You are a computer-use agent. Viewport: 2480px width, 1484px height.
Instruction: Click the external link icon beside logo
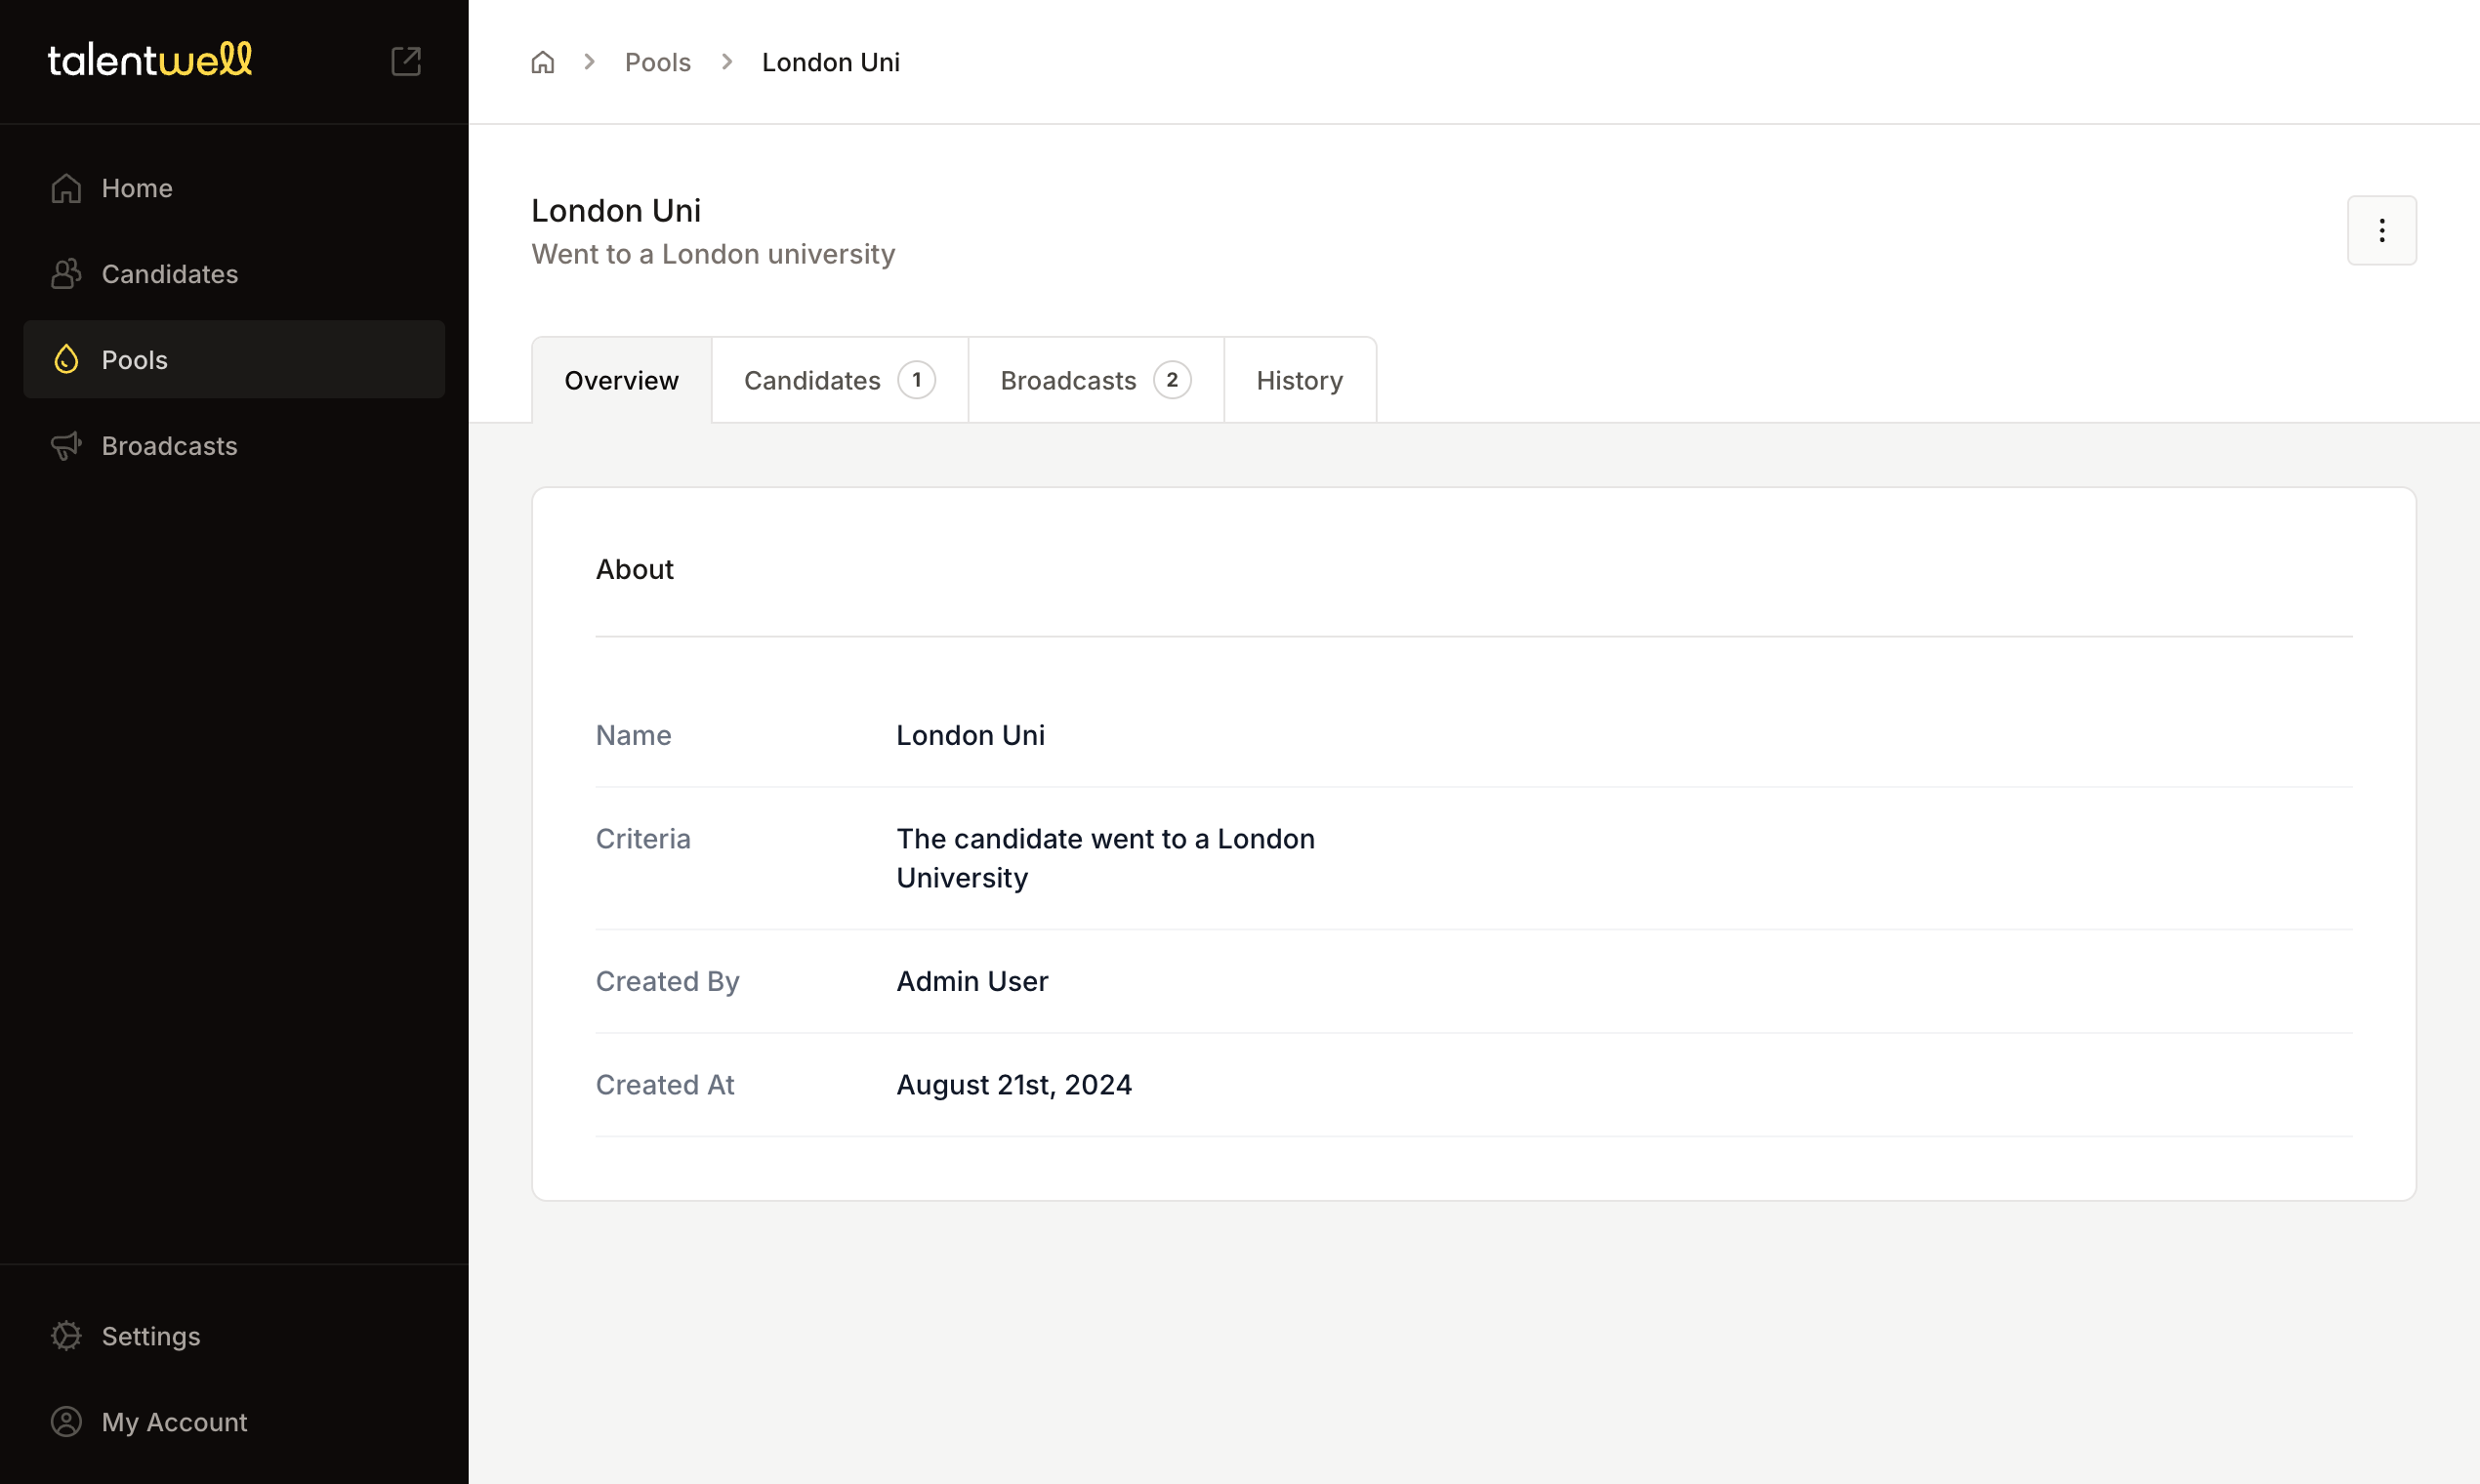point(406,61)
